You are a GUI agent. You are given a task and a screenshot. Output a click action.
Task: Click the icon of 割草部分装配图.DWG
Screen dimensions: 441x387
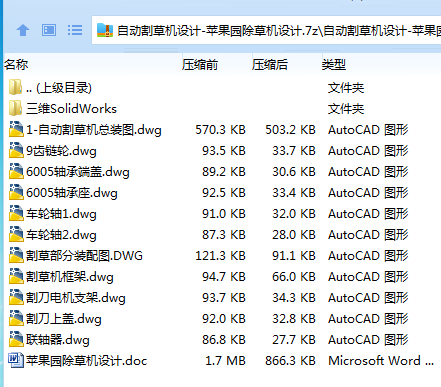[16, 255]
